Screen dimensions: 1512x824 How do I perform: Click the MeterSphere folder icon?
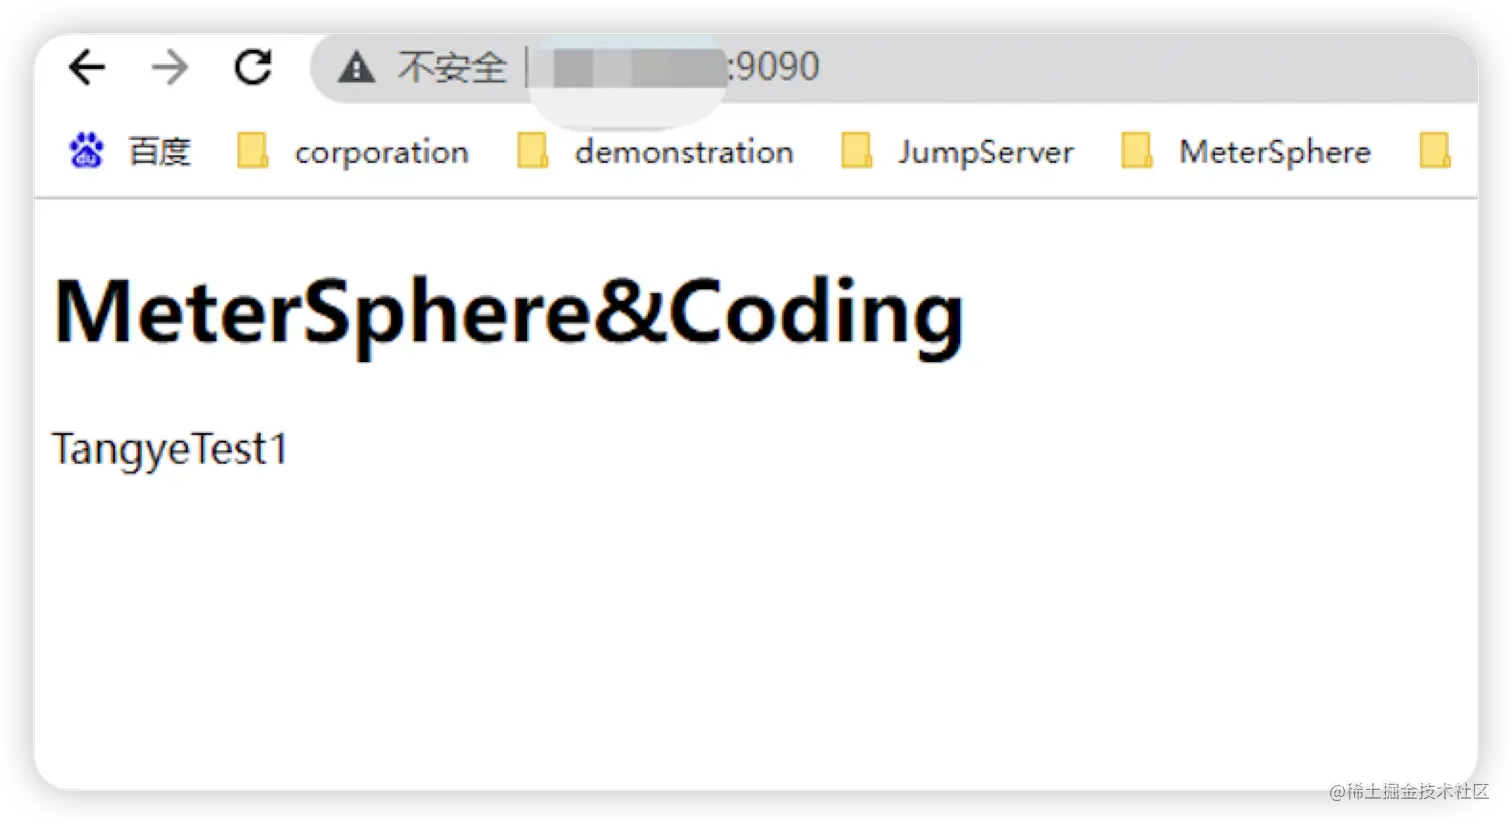click(1136, 151)
